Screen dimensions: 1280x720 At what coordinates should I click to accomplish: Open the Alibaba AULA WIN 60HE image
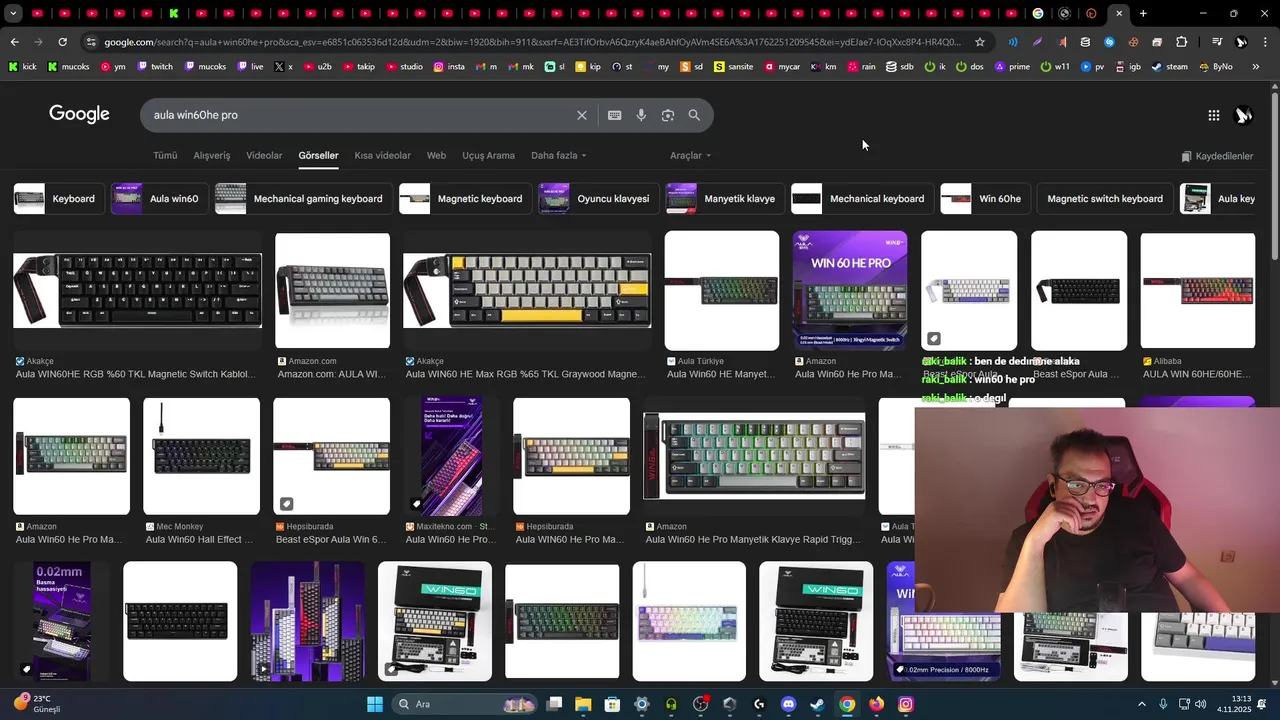1198,291
